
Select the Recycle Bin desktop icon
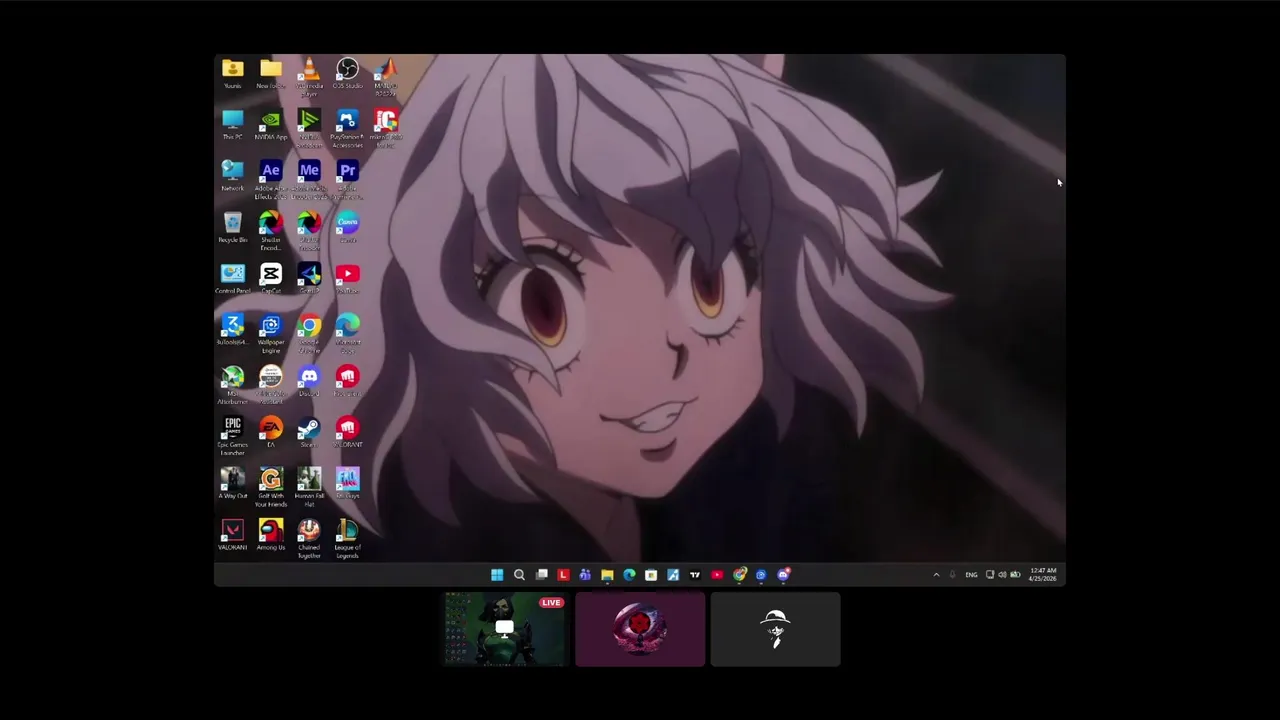click(232, 228)
